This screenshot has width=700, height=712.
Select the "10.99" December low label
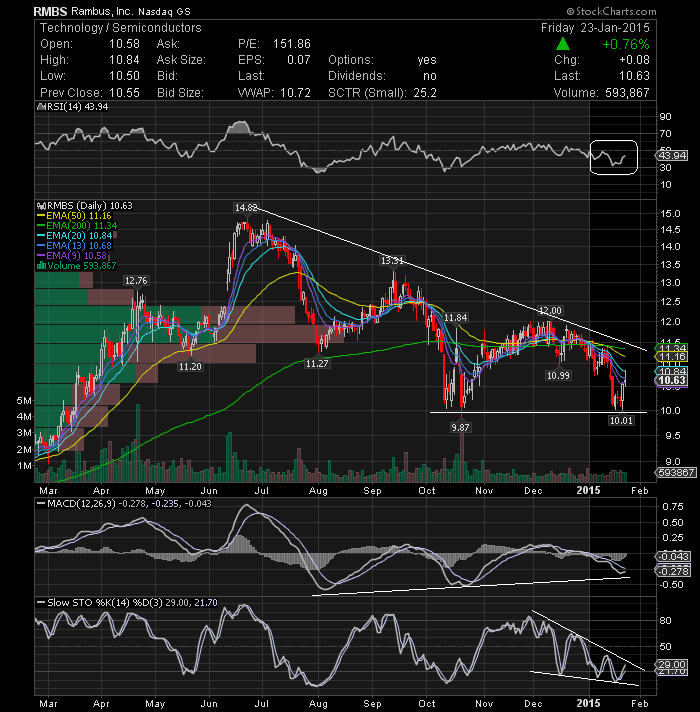[558, 376]
